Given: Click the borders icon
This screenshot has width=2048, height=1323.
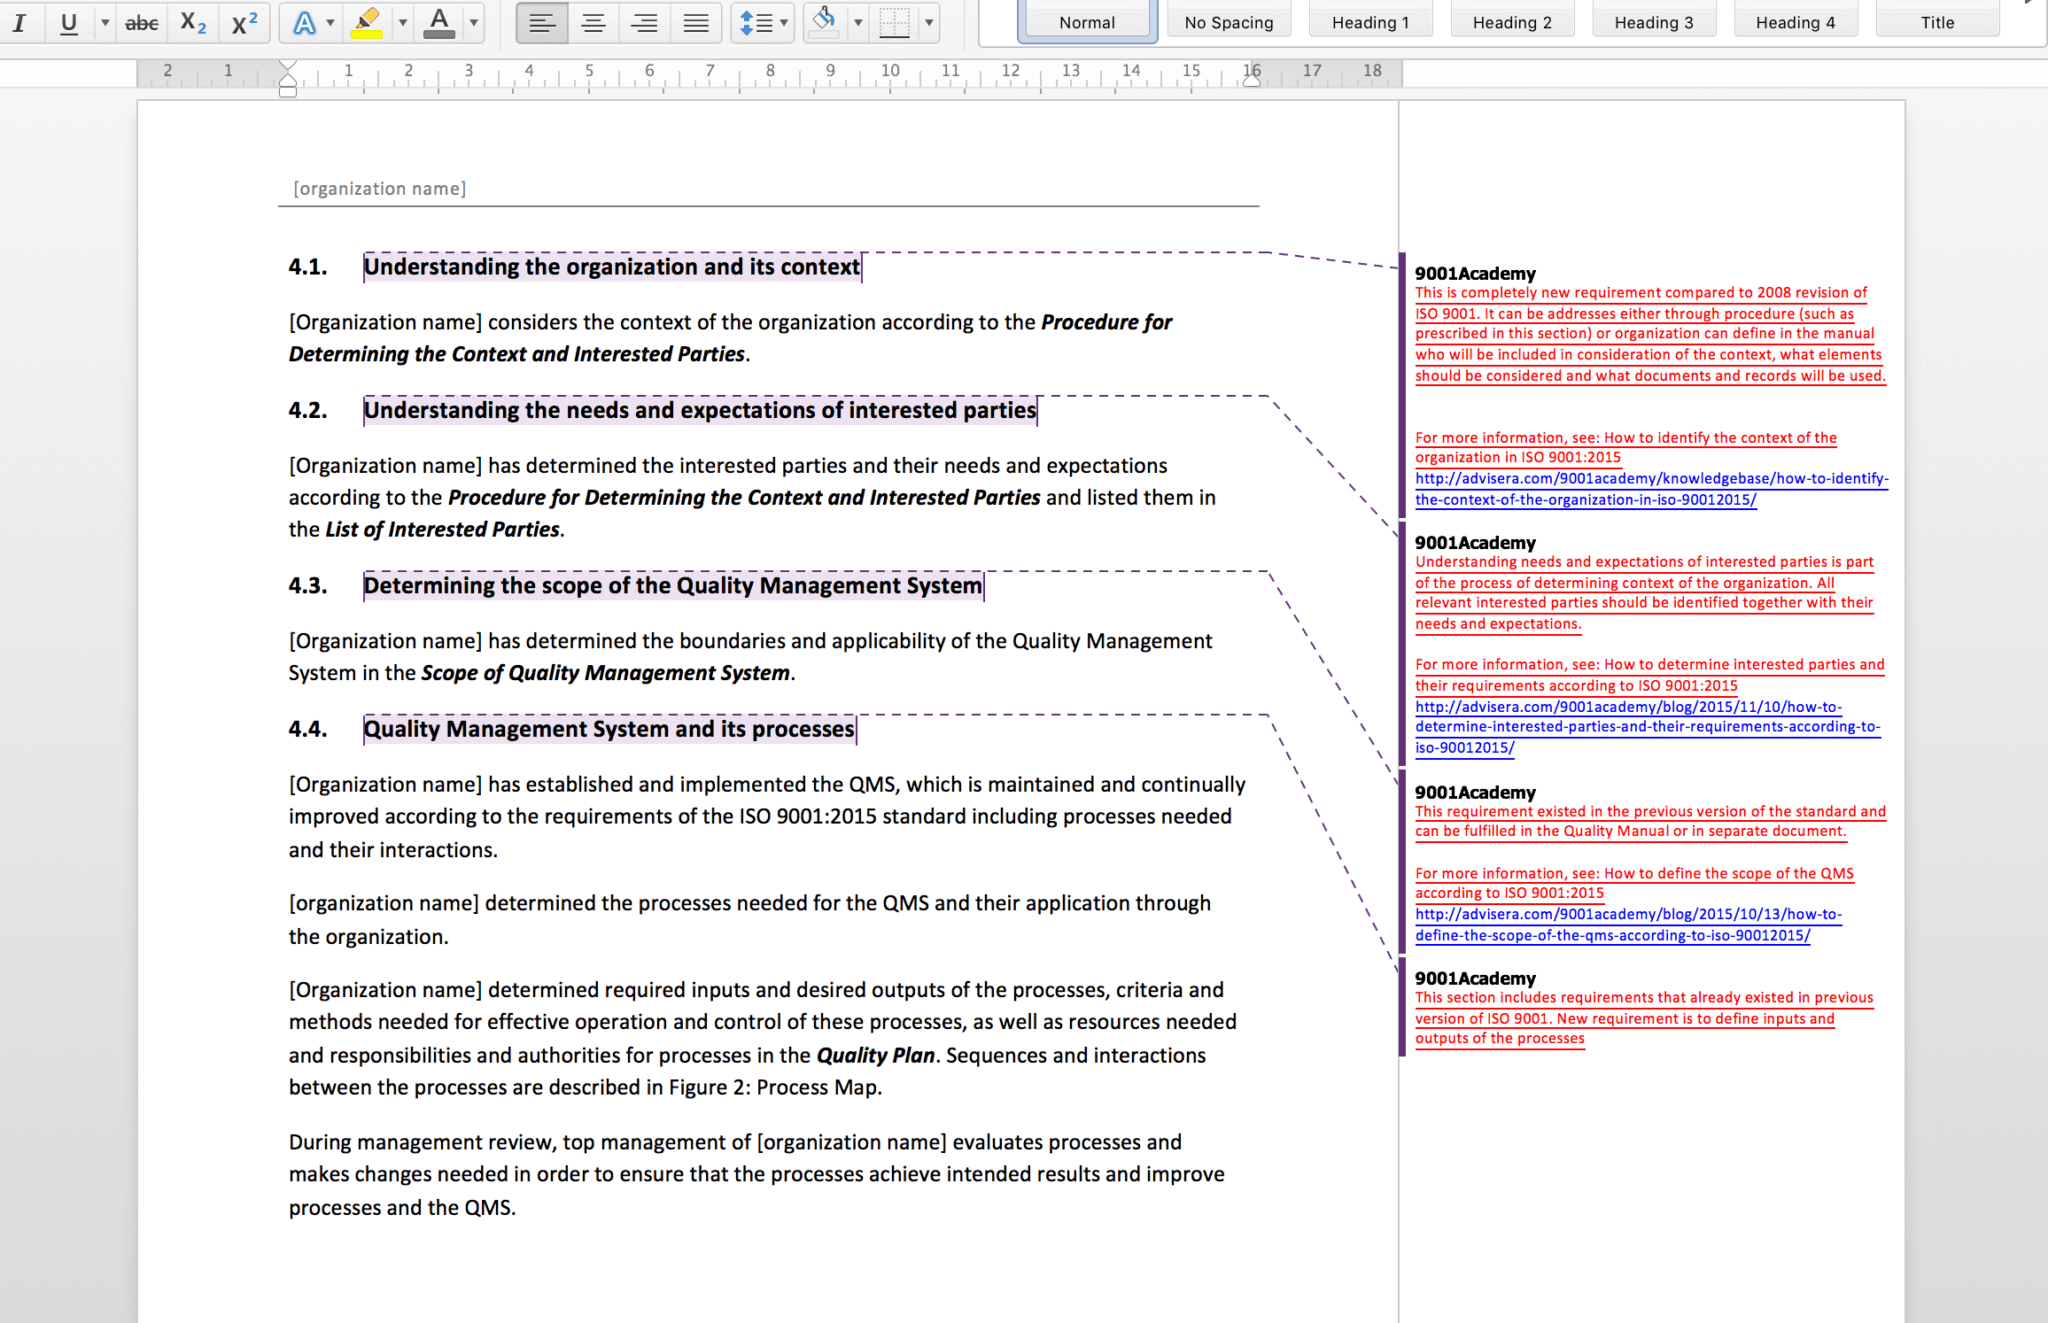Looking at the screenshot, I should click(894, 22).
